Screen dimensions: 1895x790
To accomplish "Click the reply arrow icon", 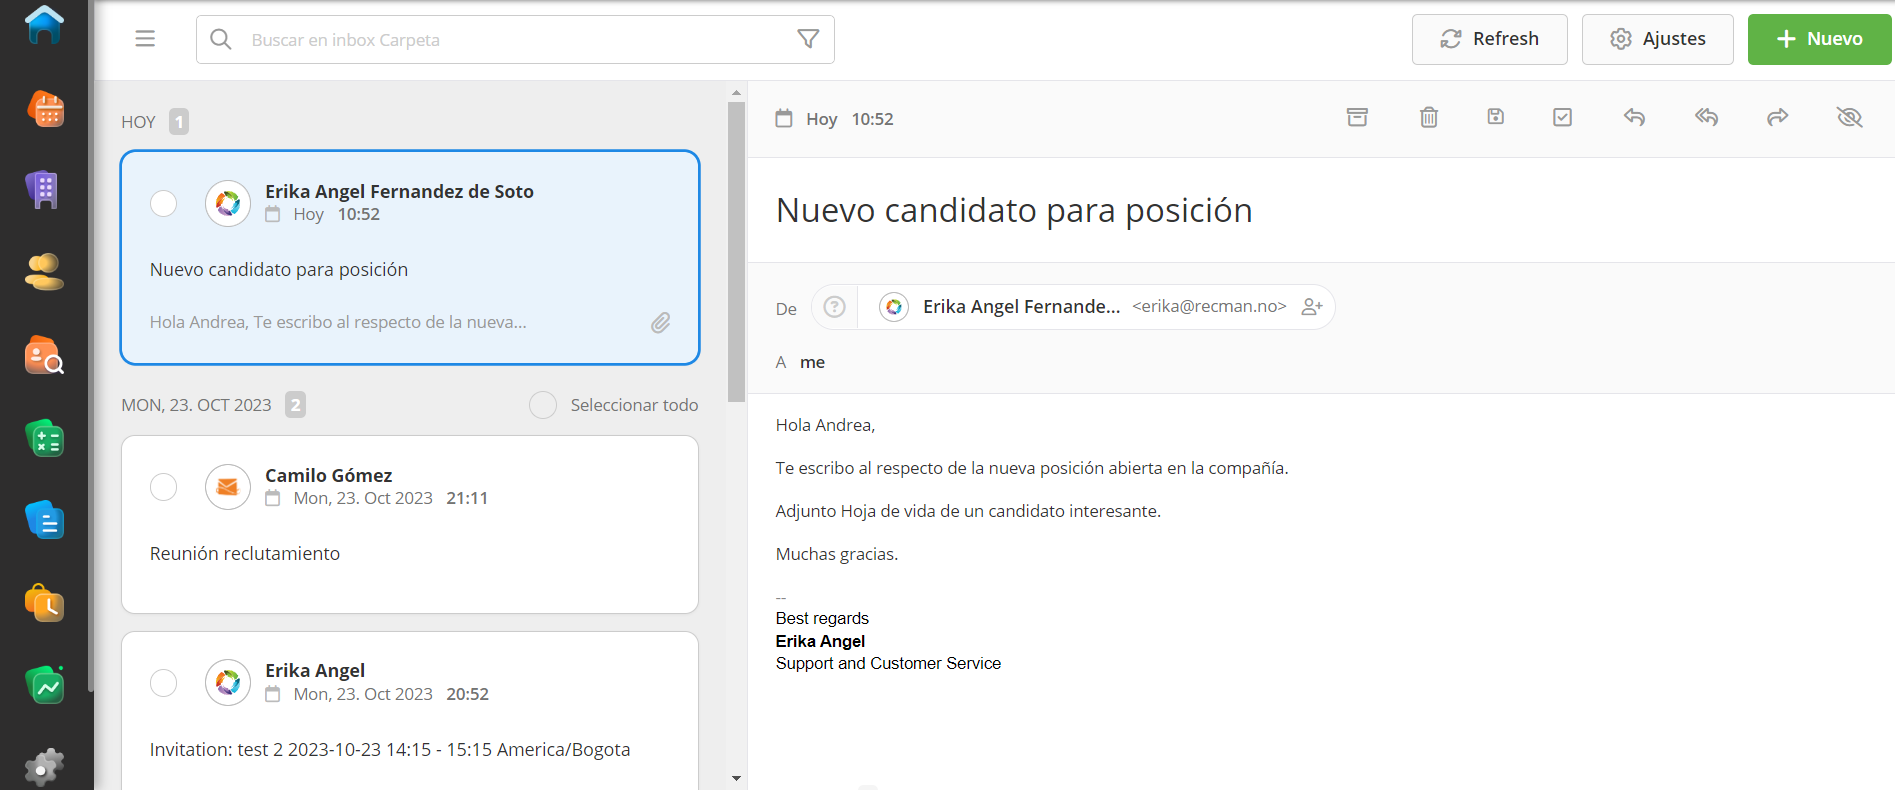I will pos(1634,118).
